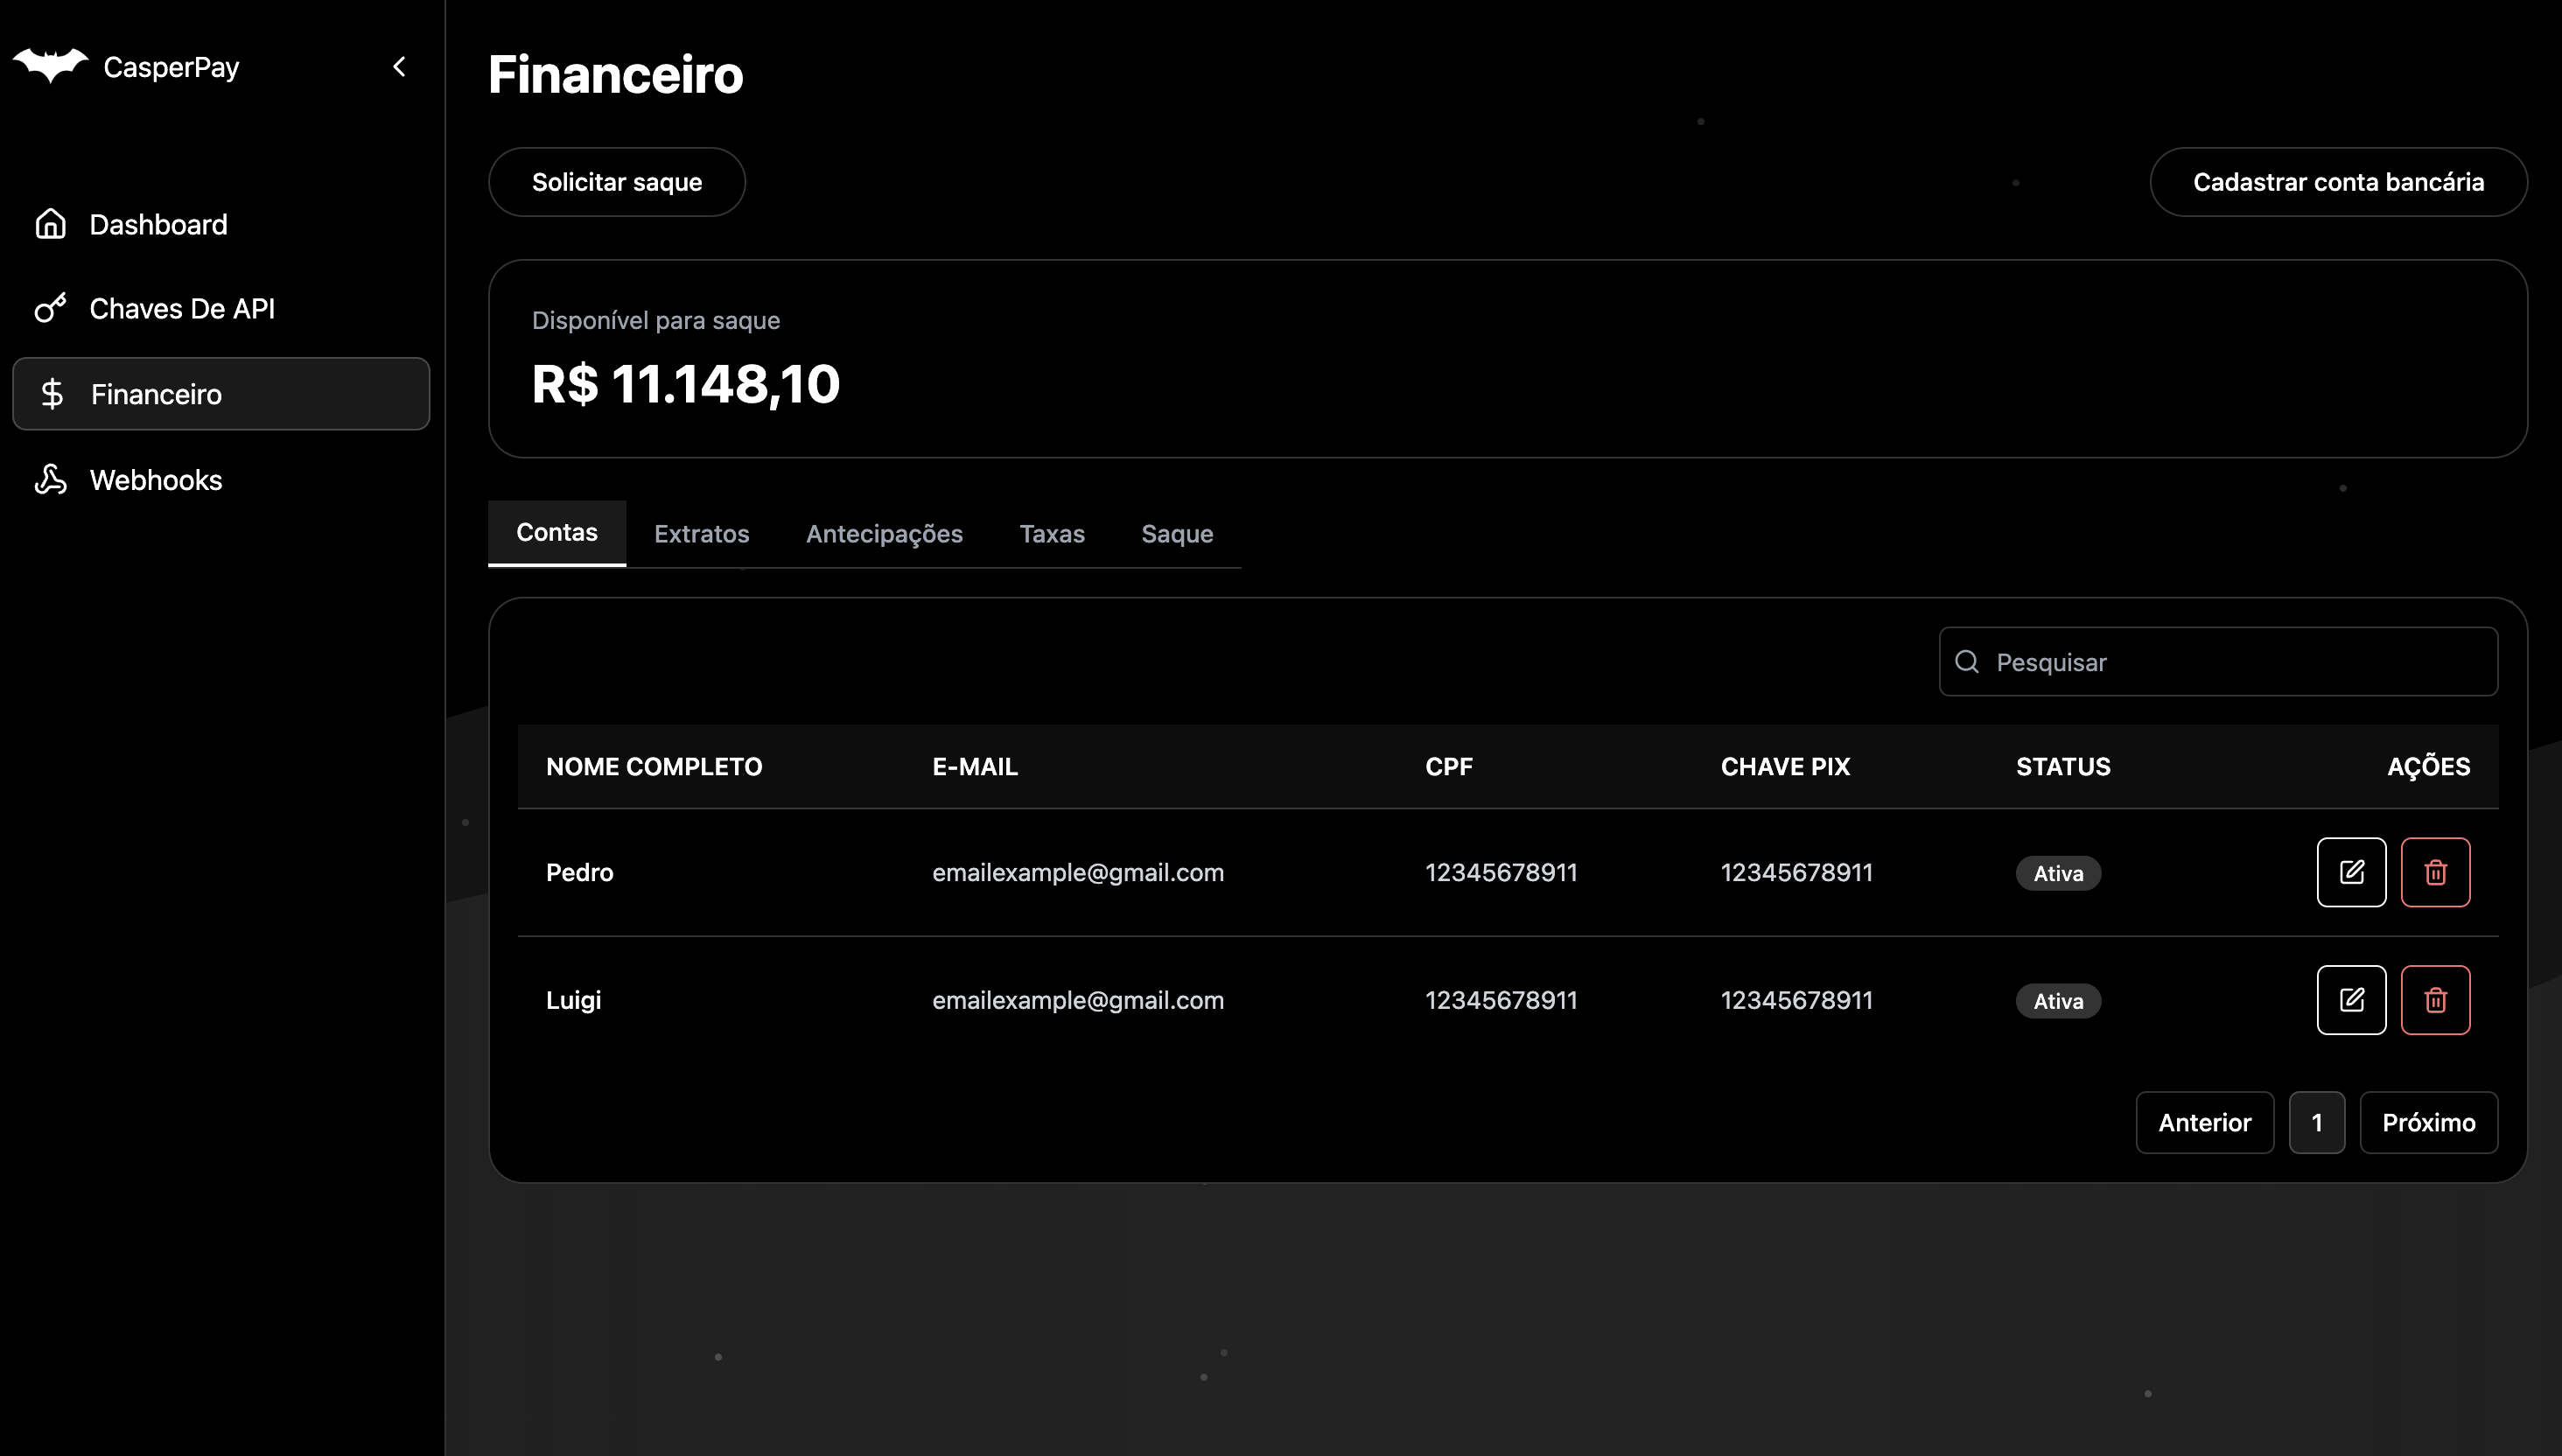Open the Antecipações tab
This screenshot has width=2562, height=1456.
pos(884,534)
